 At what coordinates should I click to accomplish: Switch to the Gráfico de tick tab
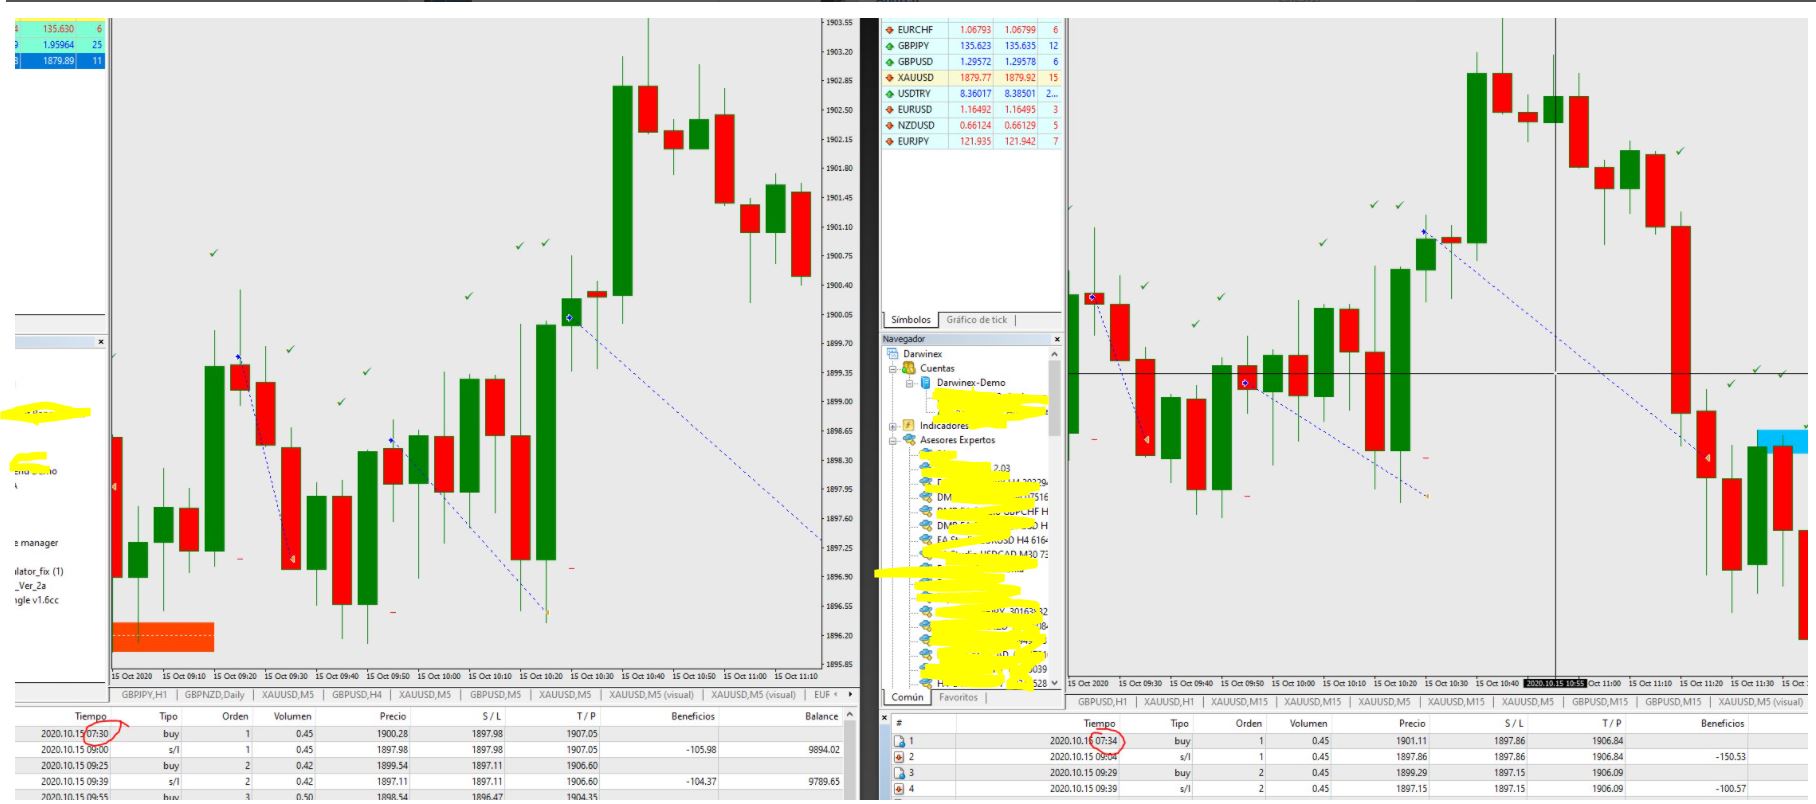click(x=977, y=320)
